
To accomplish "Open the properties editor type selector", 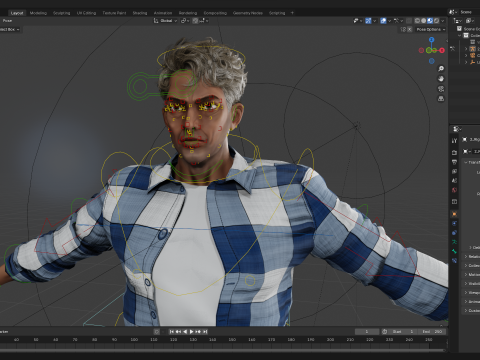I will 457,129.
